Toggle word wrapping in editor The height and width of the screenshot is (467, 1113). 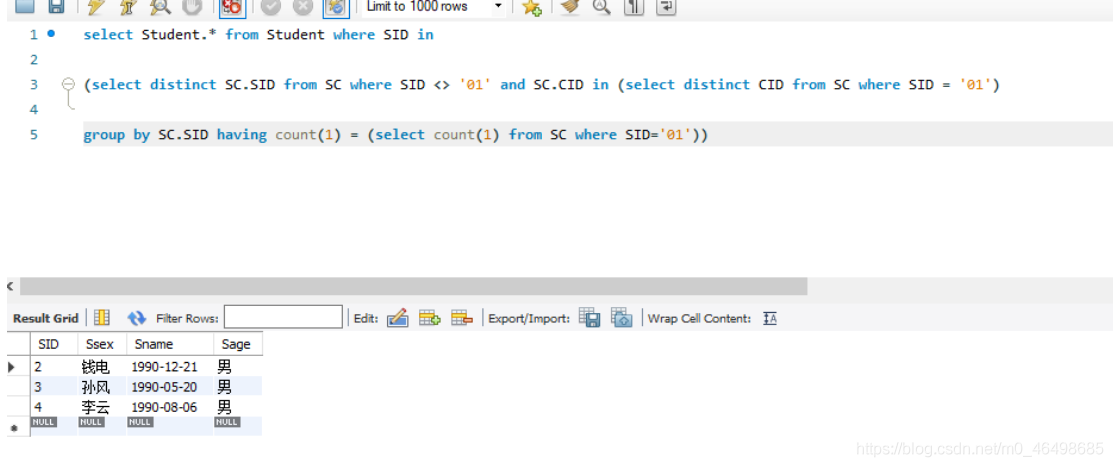(x=666, y=7)
